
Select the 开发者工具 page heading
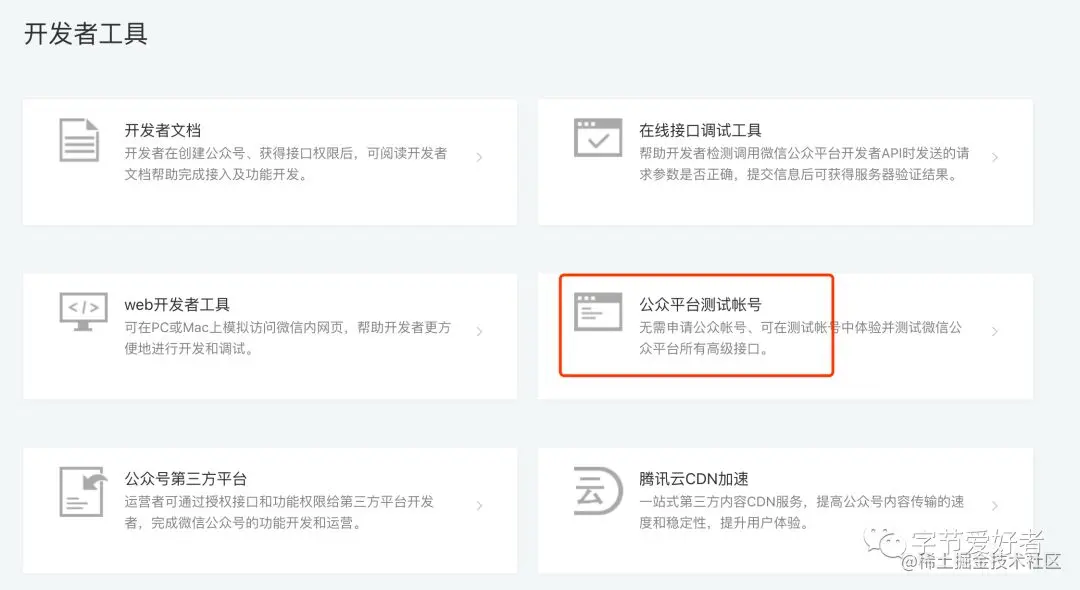click(x=86, y=33)
